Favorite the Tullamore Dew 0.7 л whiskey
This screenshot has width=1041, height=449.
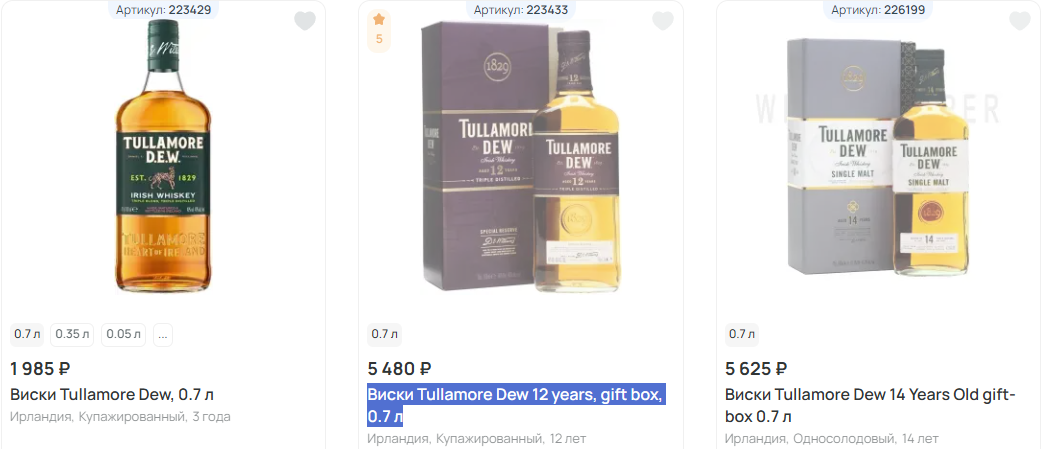[x=305, y=21]
